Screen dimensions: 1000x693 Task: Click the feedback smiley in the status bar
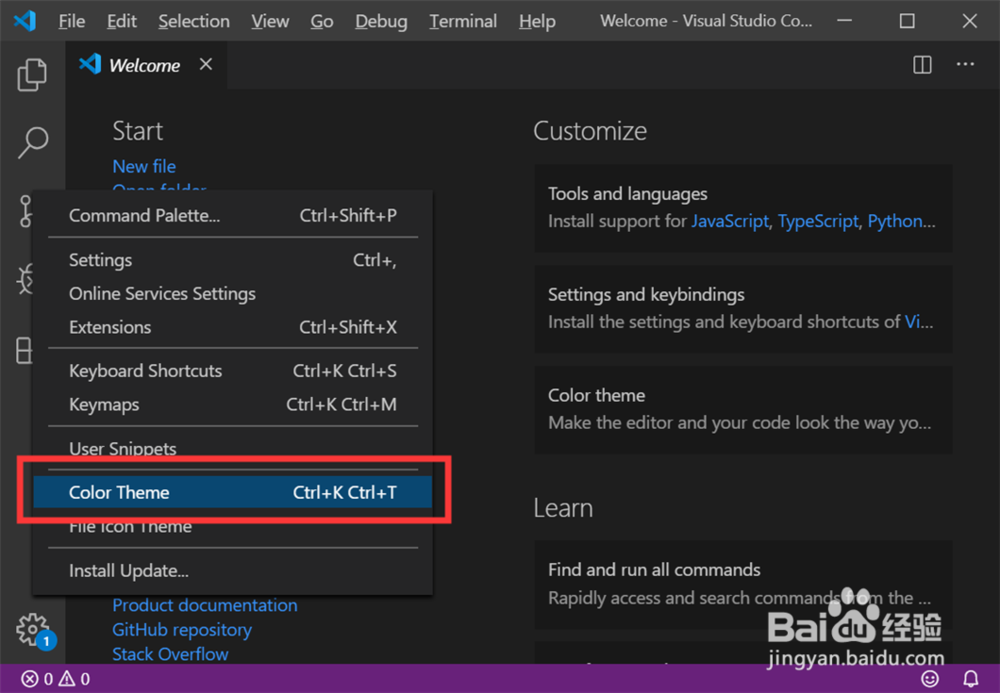(x=930, y=678)
